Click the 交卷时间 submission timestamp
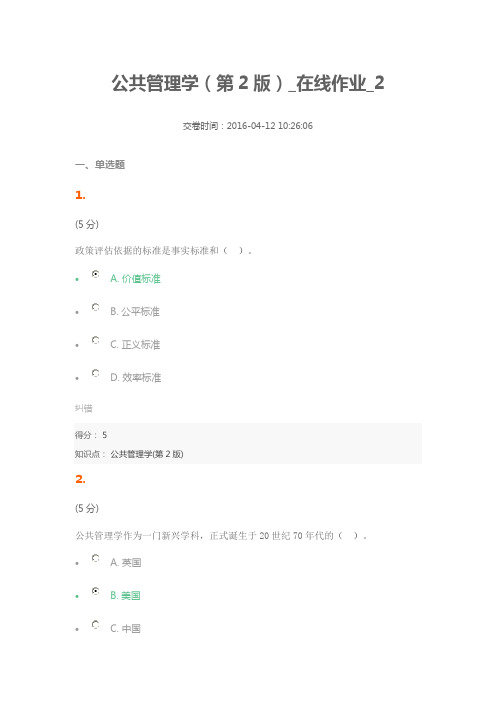Image resolution: width=496 pixels, height=702 pixels. tap(248, 126)
